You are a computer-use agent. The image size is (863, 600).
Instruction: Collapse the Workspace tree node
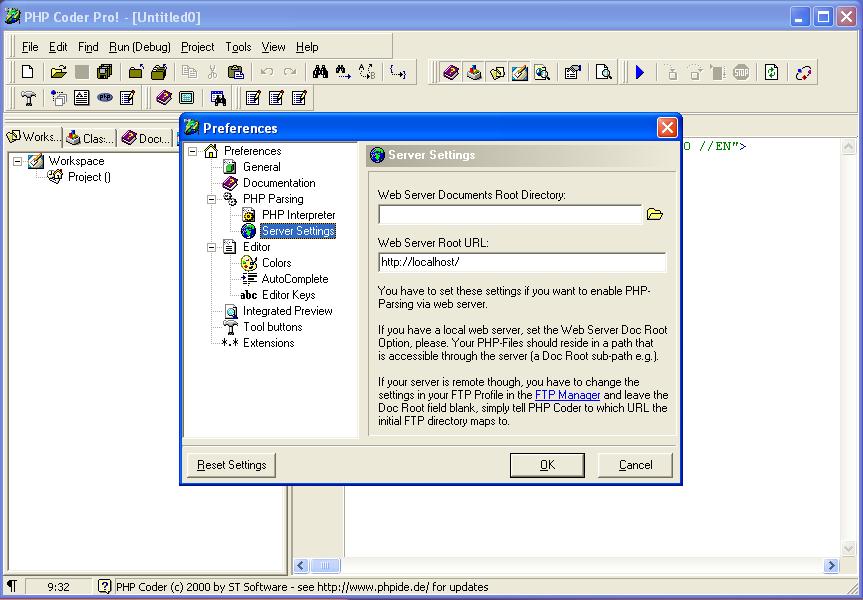coord(18,161)
